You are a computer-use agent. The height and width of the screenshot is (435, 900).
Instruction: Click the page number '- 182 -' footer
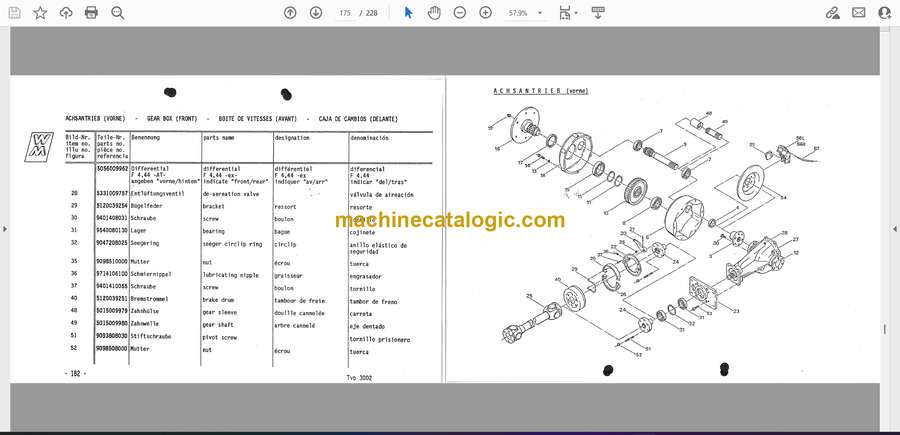tap(75, 374)
